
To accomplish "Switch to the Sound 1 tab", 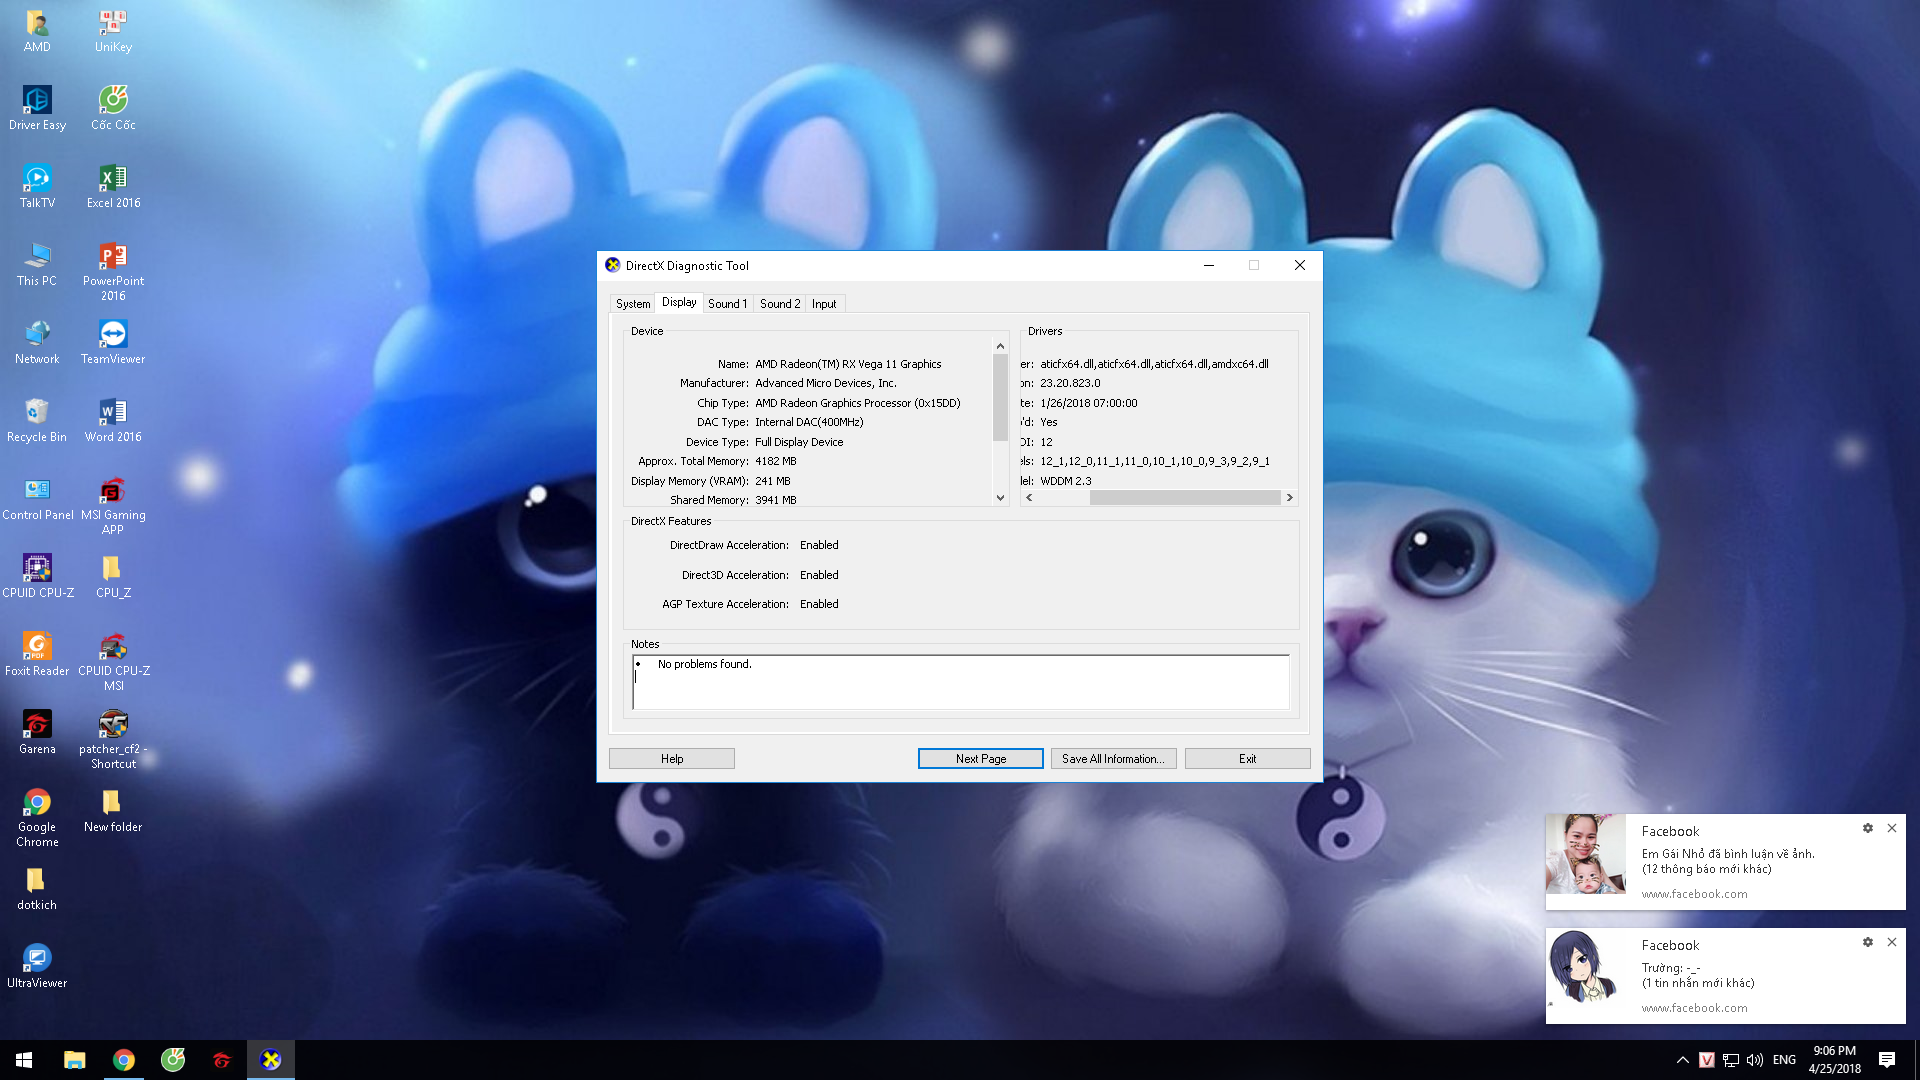I will 727,304.
